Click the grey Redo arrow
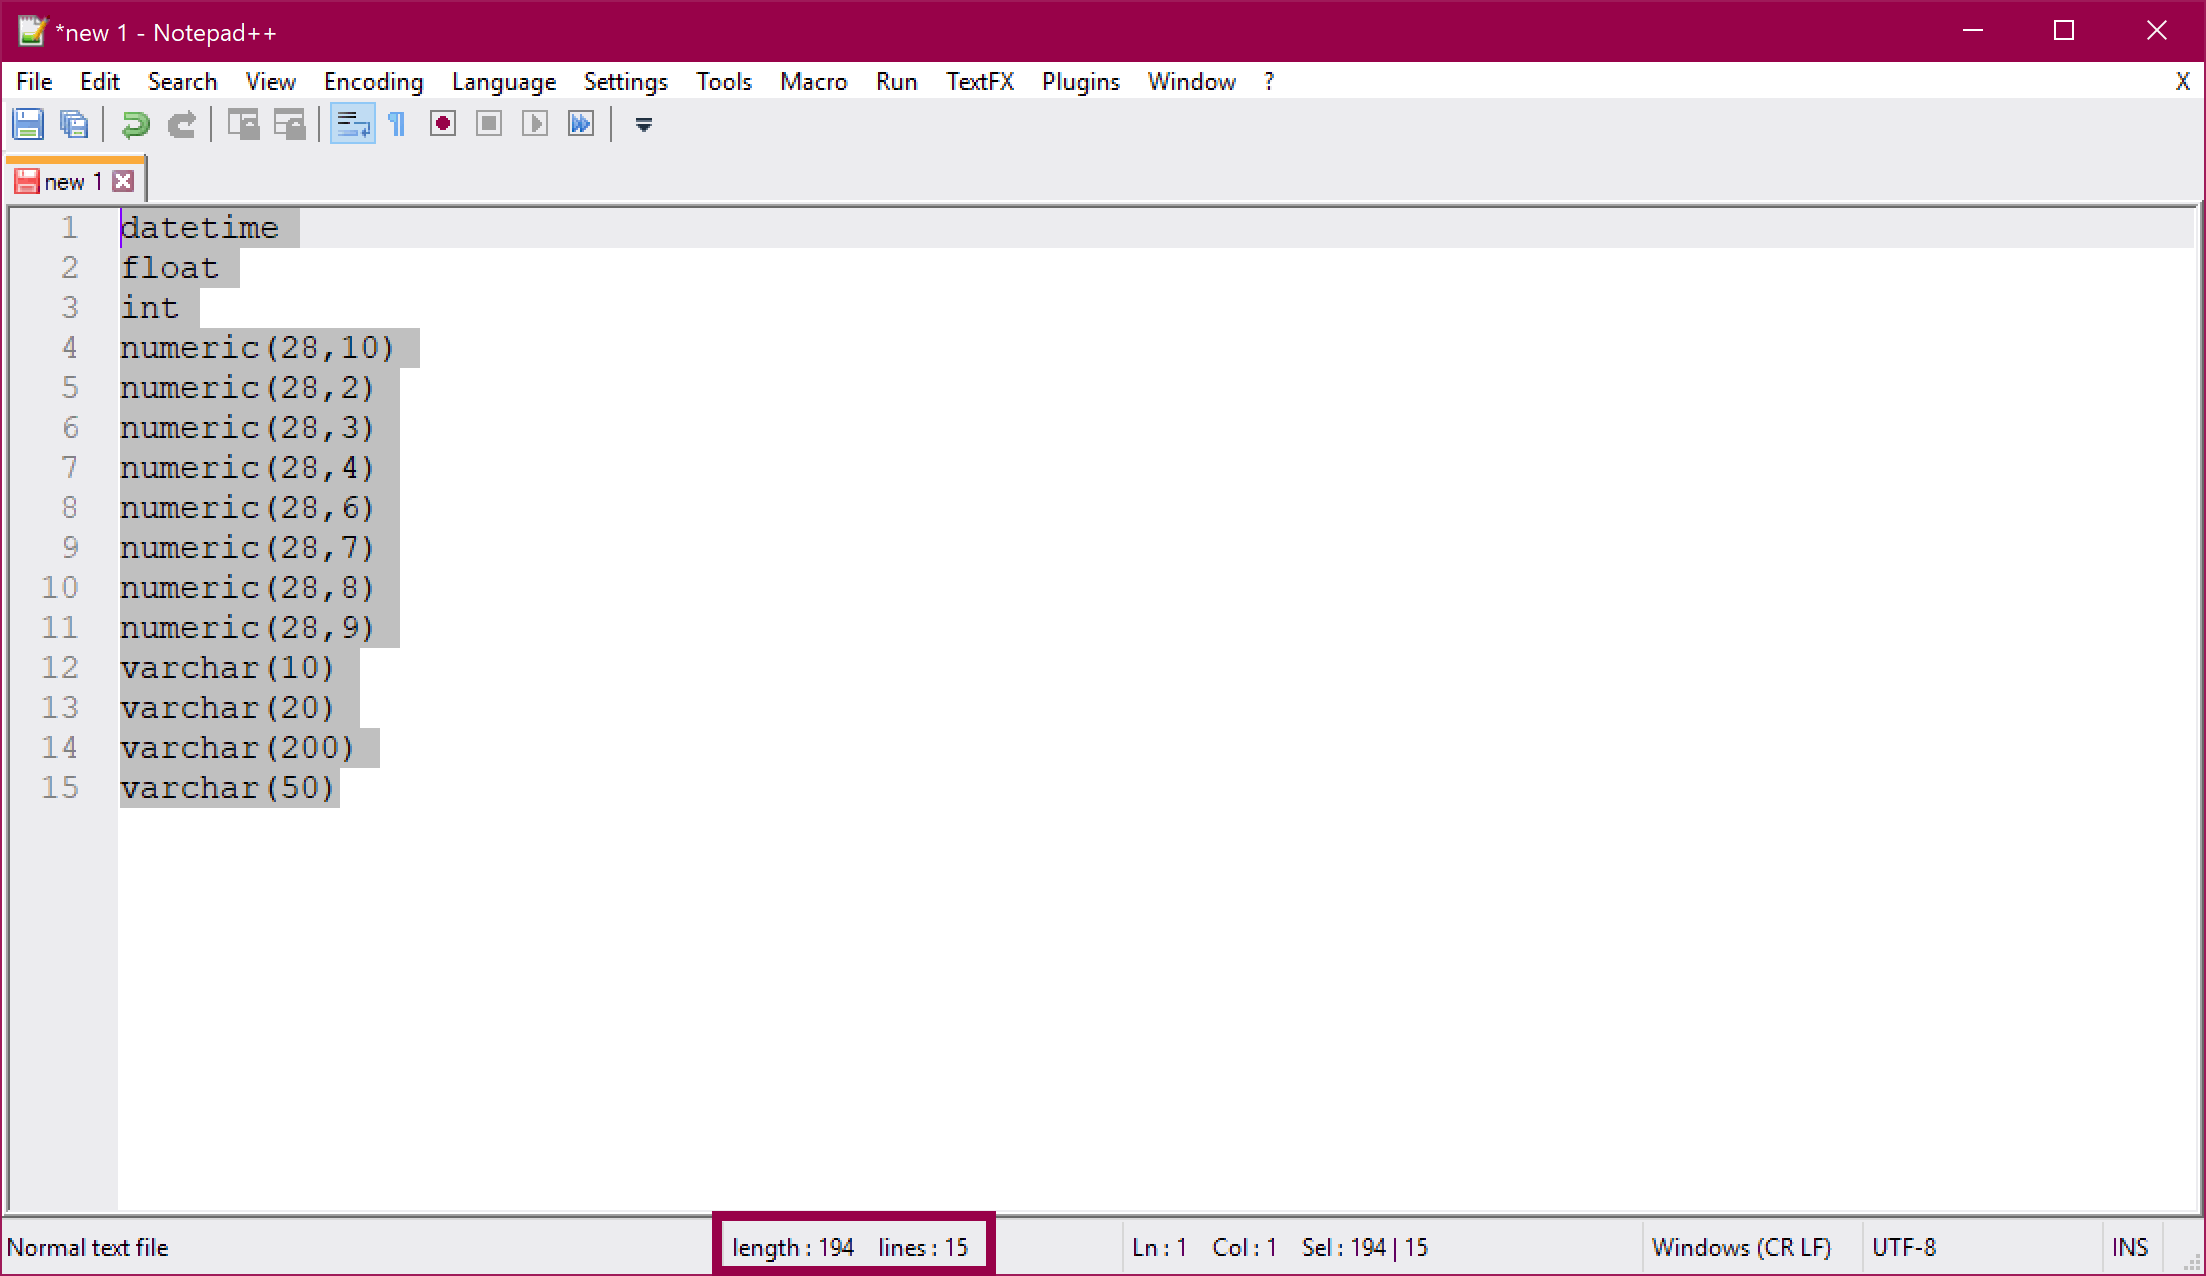The height and width of the screenshot is (1276, 2206). [182, 124]
